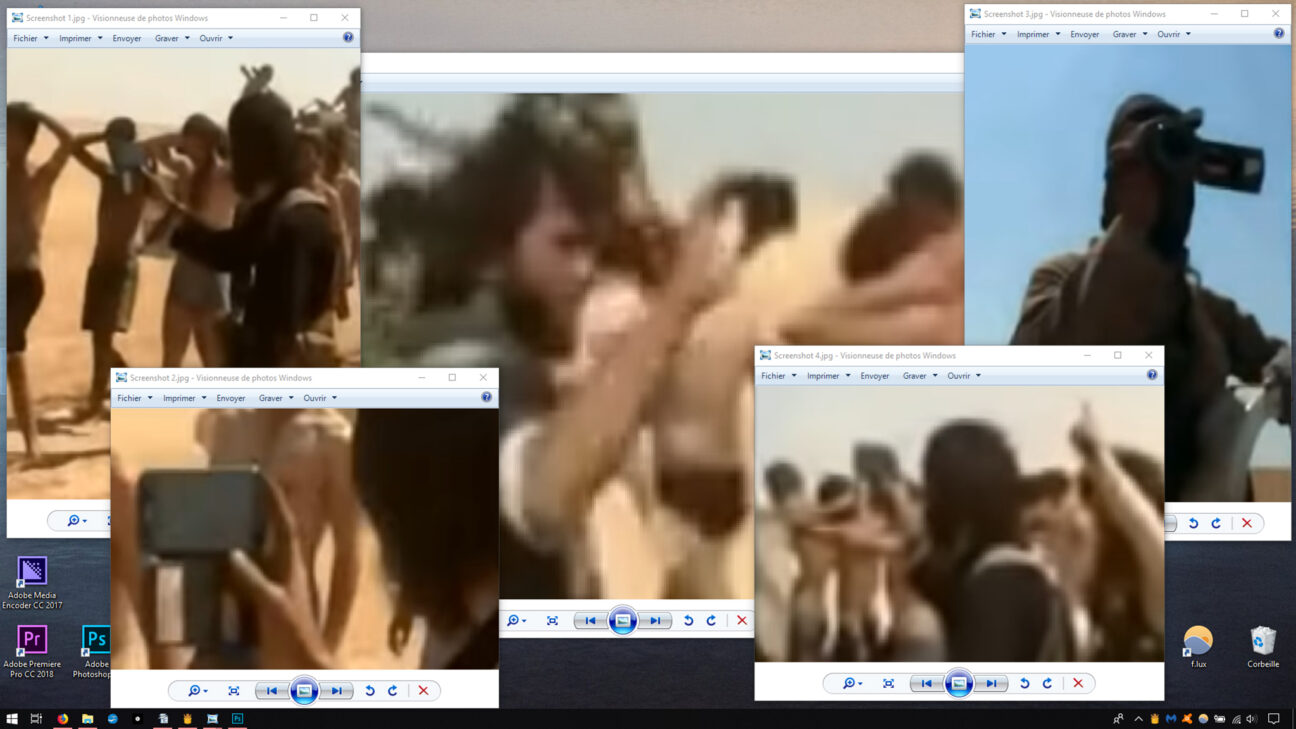Open Ouvrir menu in Screenshot 1.jpg window
This screenshot has width=1296, height=729.
click(x=216, y=38)
